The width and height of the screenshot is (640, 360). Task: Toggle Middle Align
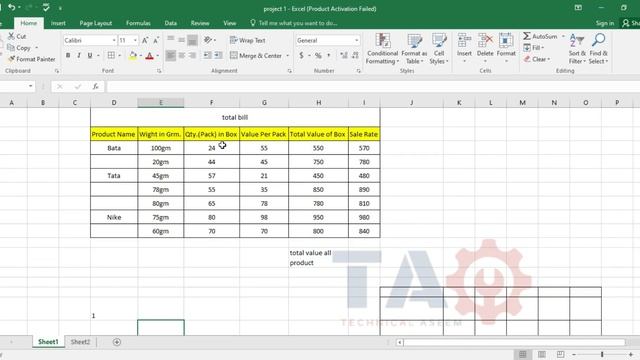tap(182, 40)
